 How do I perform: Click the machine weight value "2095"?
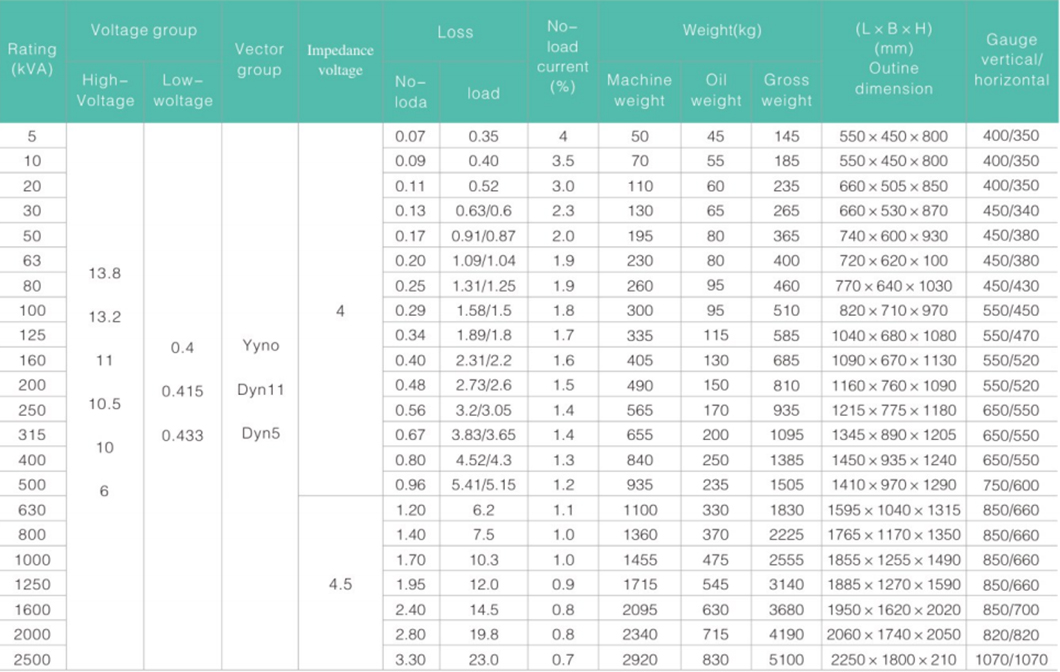click(x=640, y=609)
